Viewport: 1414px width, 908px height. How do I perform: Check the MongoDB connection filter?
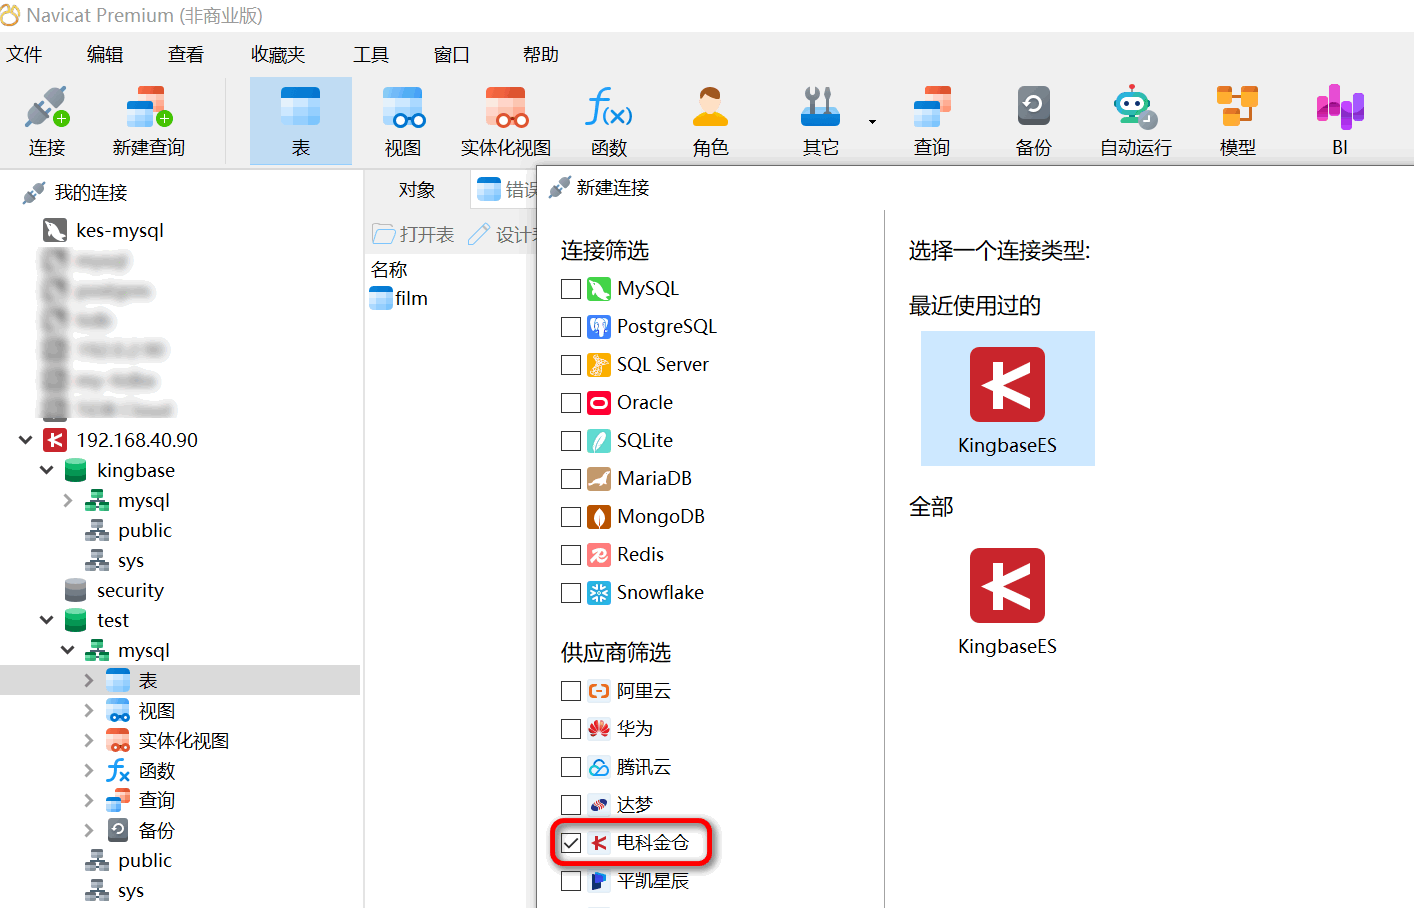[x=571, y=517]
